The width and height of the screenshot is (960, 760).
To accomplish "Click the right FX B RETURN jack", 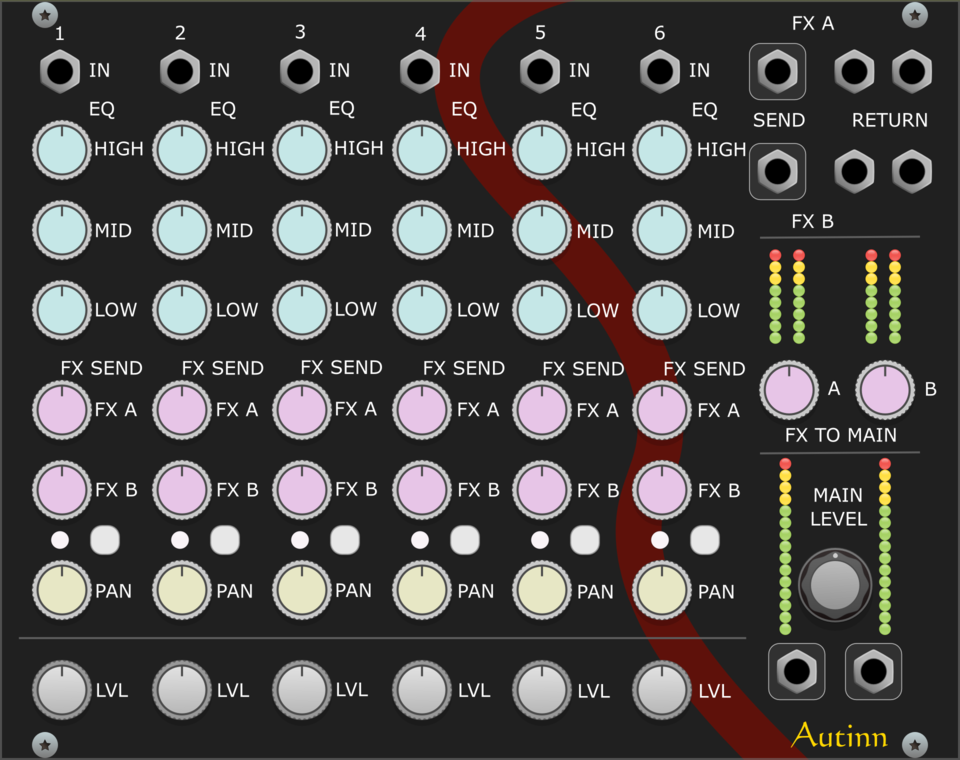I will click(x=912, y=171).
